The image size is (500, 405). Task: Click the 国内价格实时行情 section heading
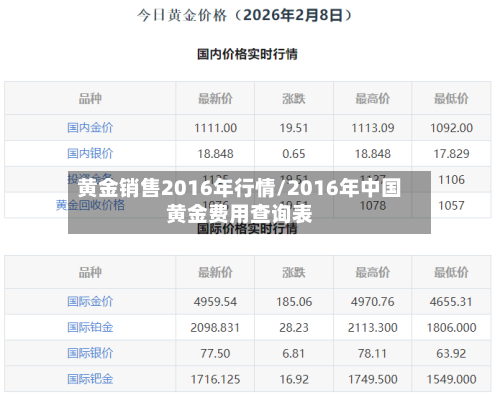point(247,54)
